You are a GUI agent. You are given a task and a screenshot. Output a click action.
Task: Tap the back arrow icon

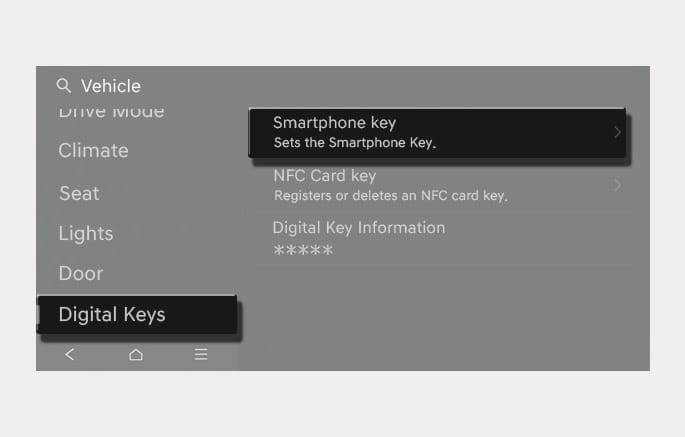[69, 354]
